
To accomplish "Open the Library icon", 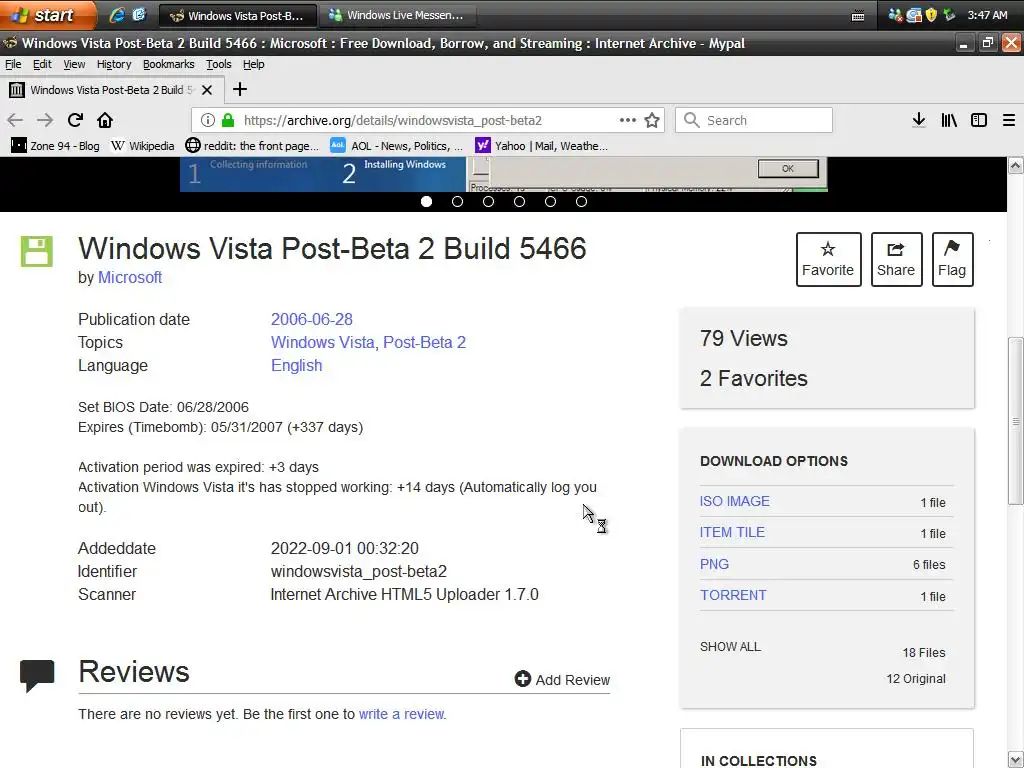I will [949, 120].
